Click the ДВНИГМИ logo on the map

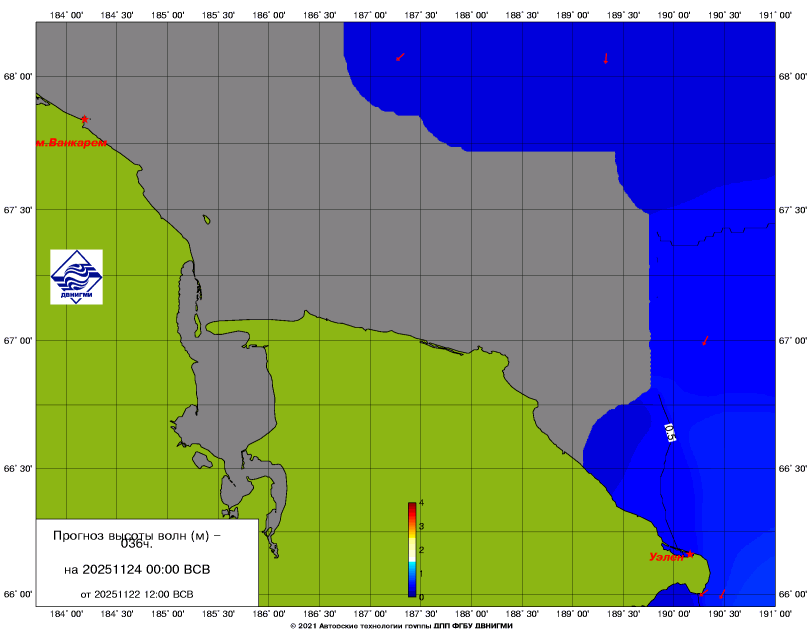coord(76,277)
